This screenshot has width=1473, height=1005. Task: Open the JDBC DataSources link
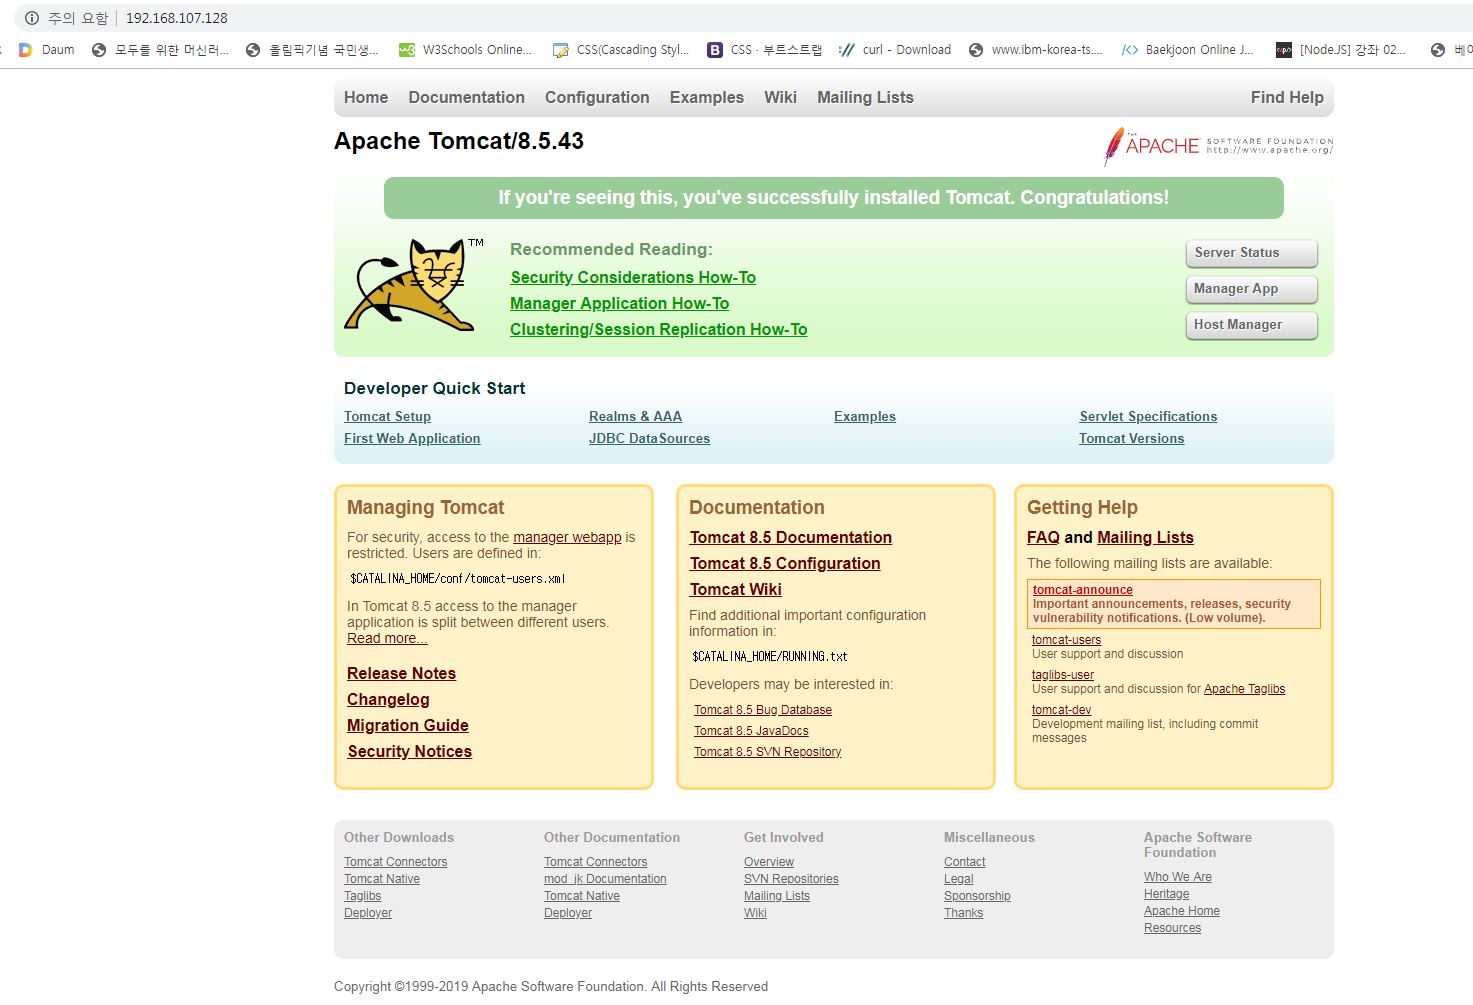coord(649,439)
